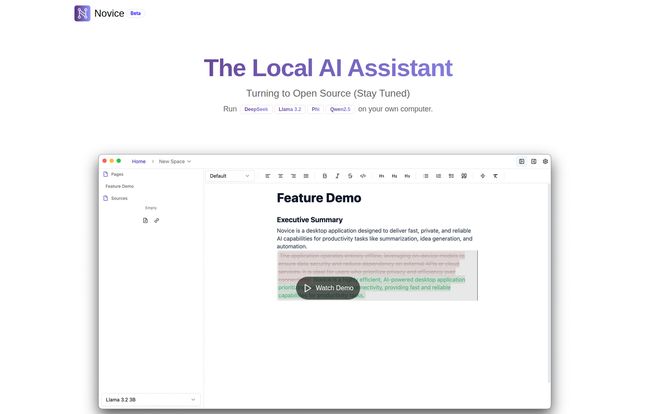Open the settings gear icon
This screenshot has width=650, height=414.
click(x=545, y=161)
